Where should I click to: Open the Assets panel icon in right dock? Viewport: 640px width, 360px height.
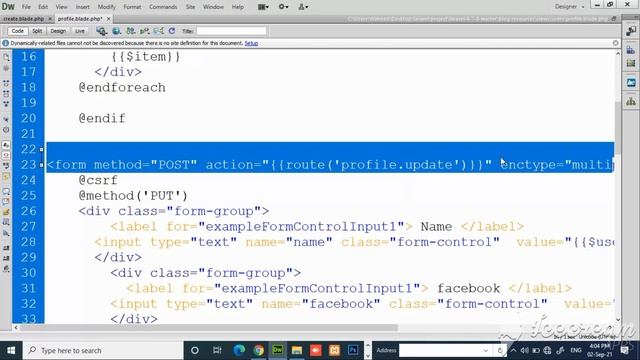(x=631, y=63)
